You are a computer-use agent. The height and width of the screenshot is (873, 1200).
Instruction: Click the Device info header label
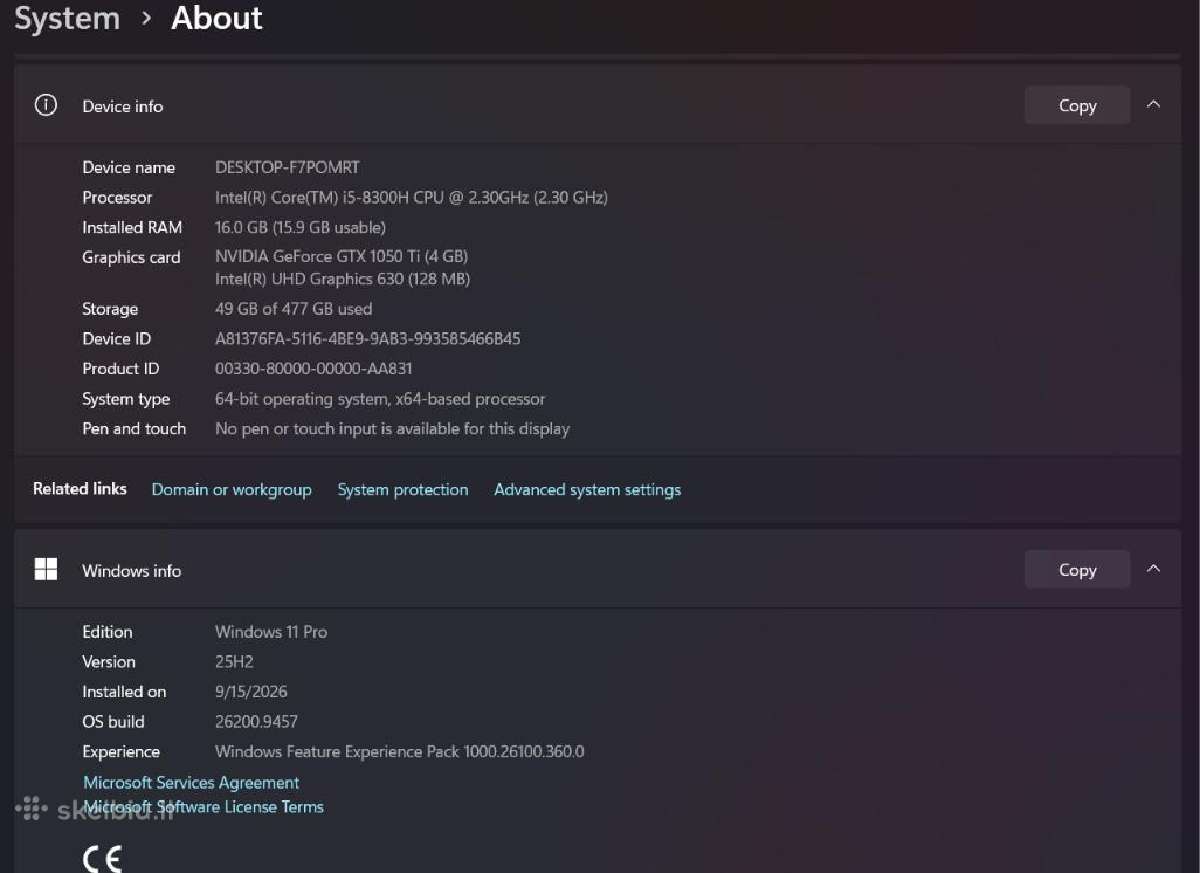(122, 106)
